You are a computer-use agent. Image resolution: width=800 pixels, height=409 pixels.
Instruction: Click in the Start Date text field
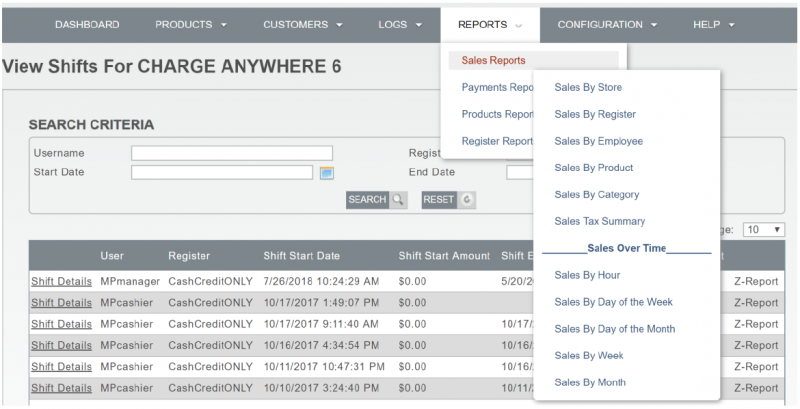click(221, 172)
